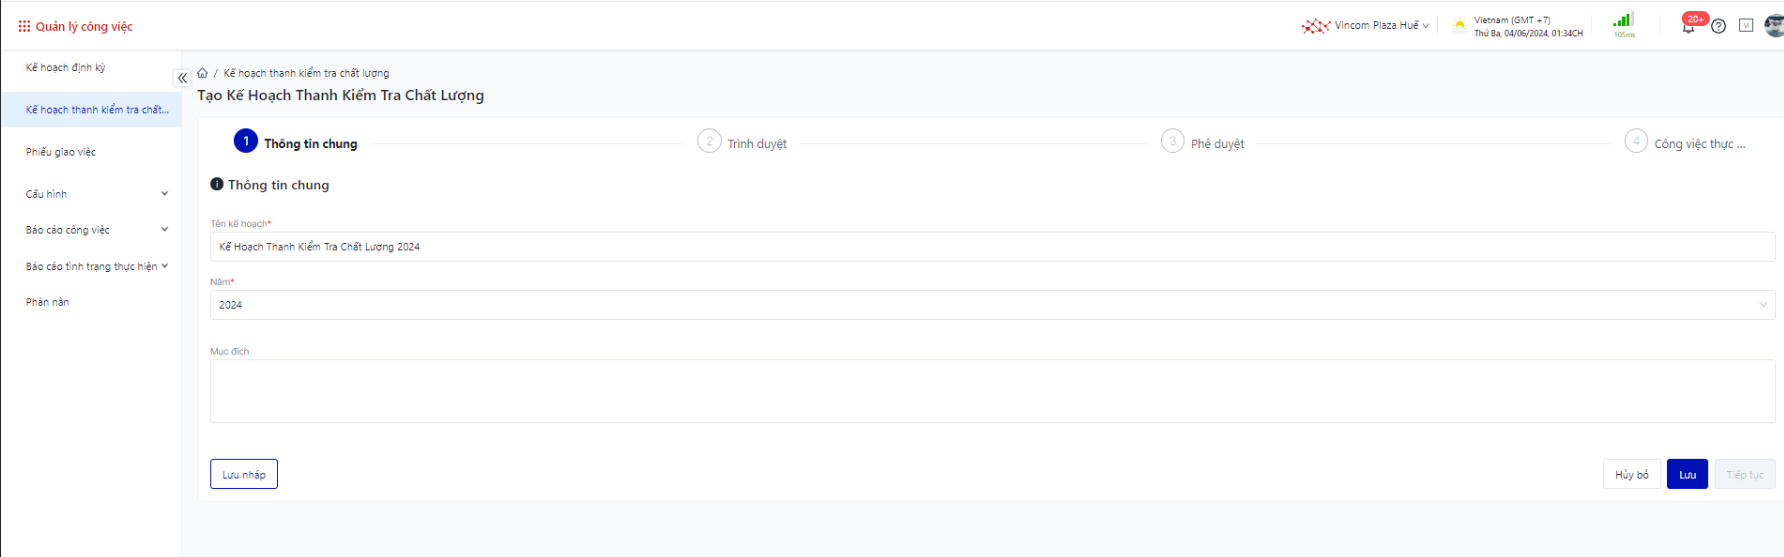Open Phản nàn menu item
Image resolution: width=1784 pixels, height=557 pixels.
tap(48, 302)
